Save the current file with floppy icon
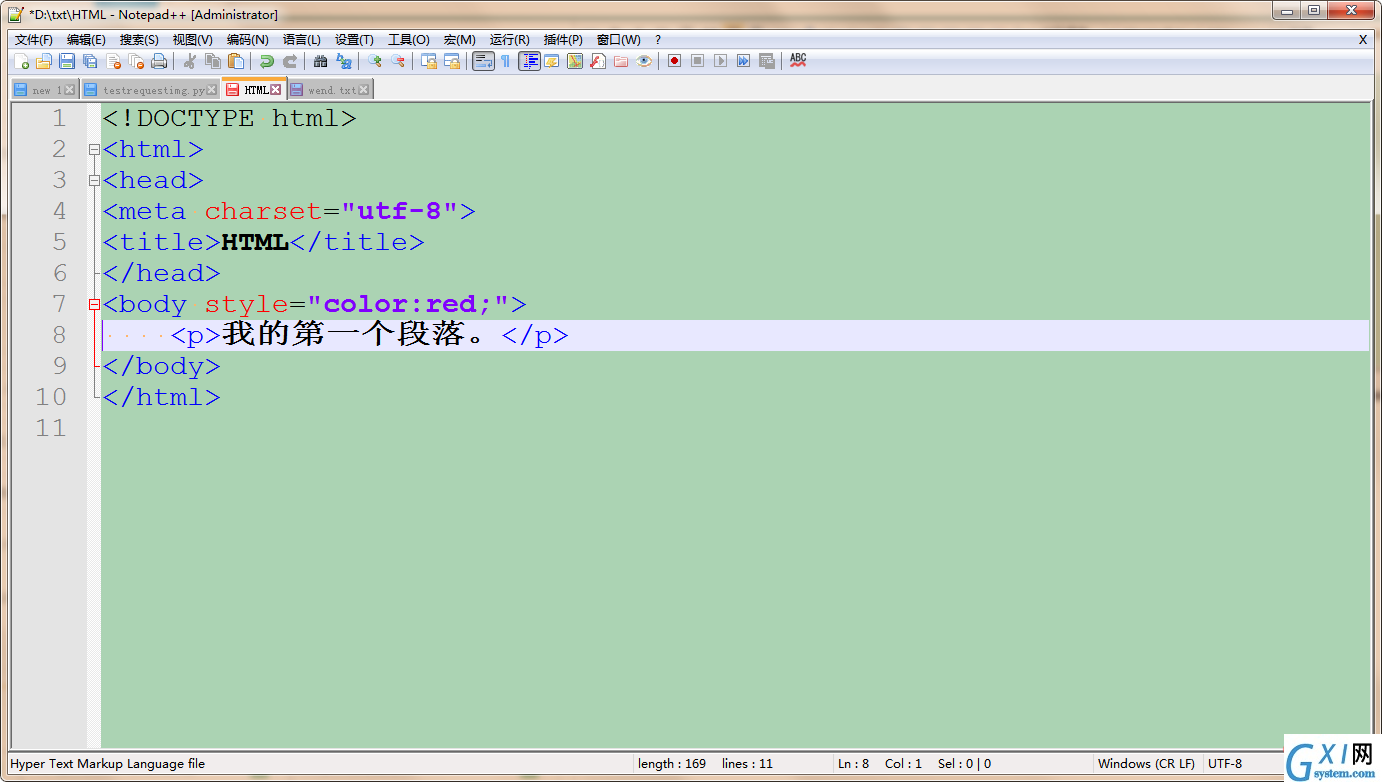Viewport: 1382px width, 782px height. (67, 61)
